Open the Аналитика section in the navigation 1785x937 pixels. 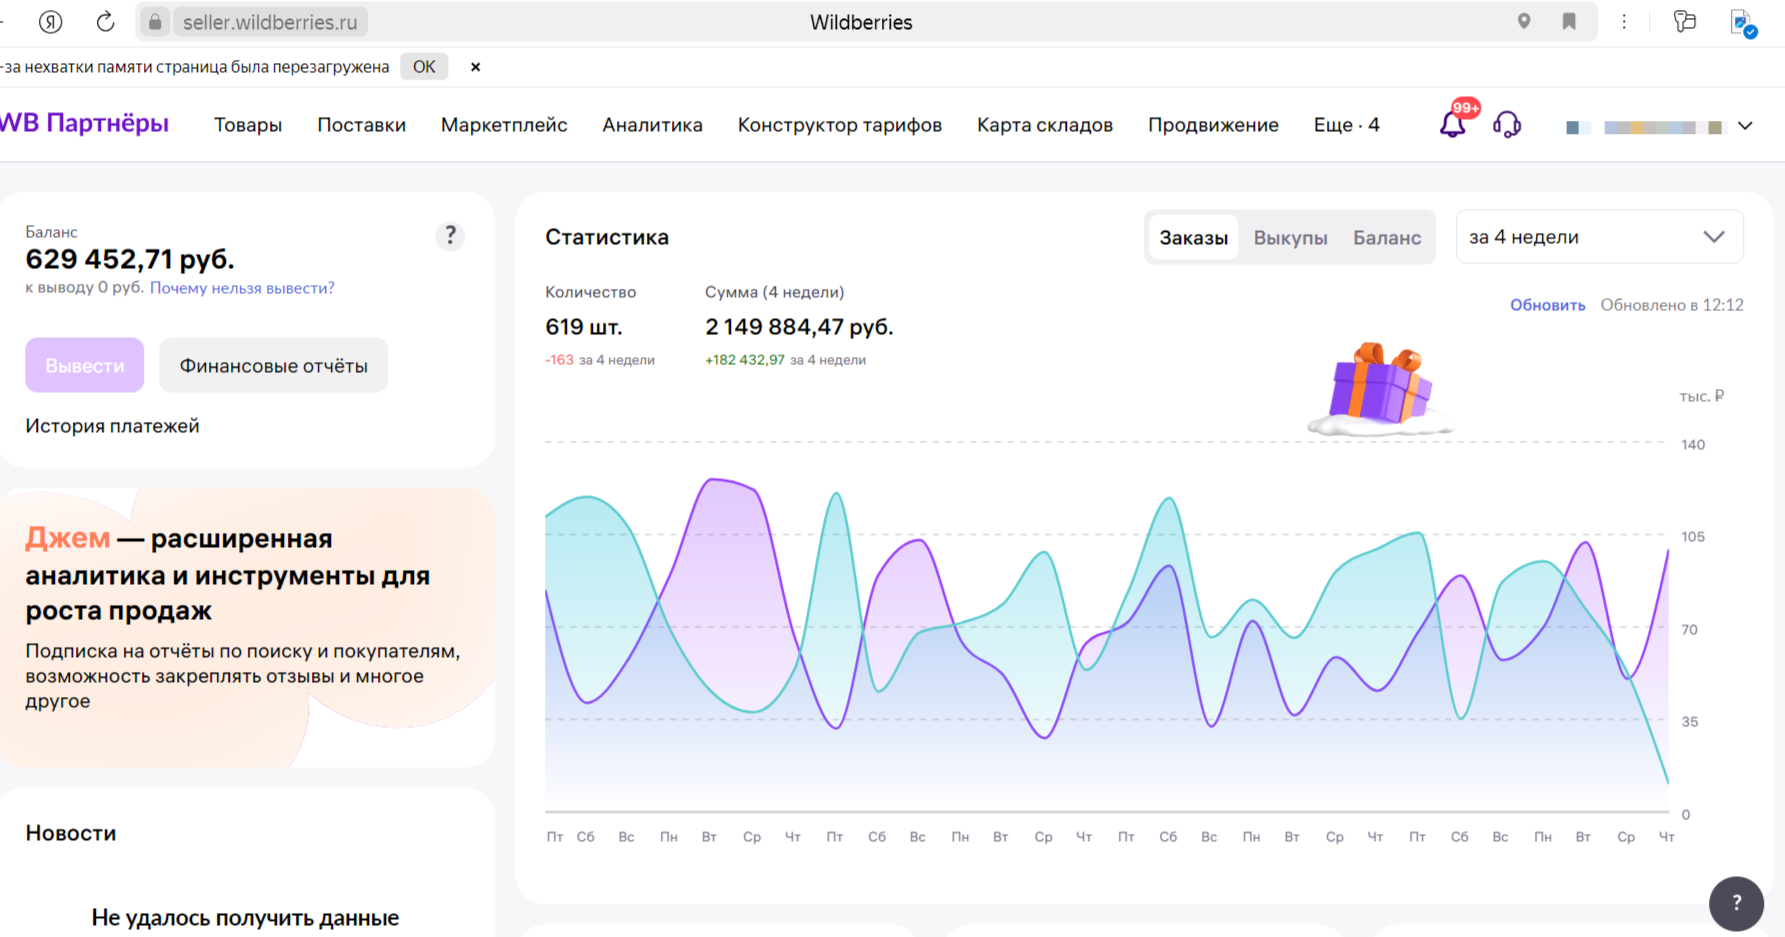coord(652,124)
